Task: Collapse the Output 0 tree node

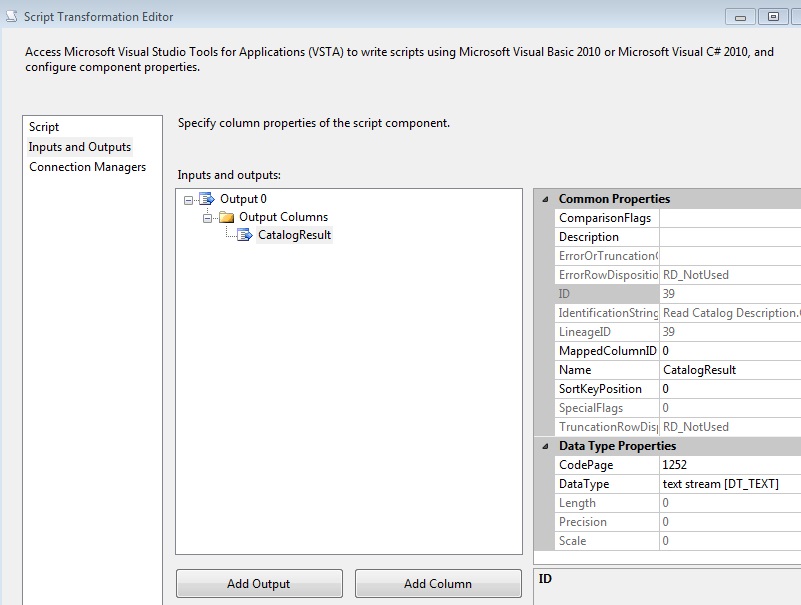Action: point(188,199)
